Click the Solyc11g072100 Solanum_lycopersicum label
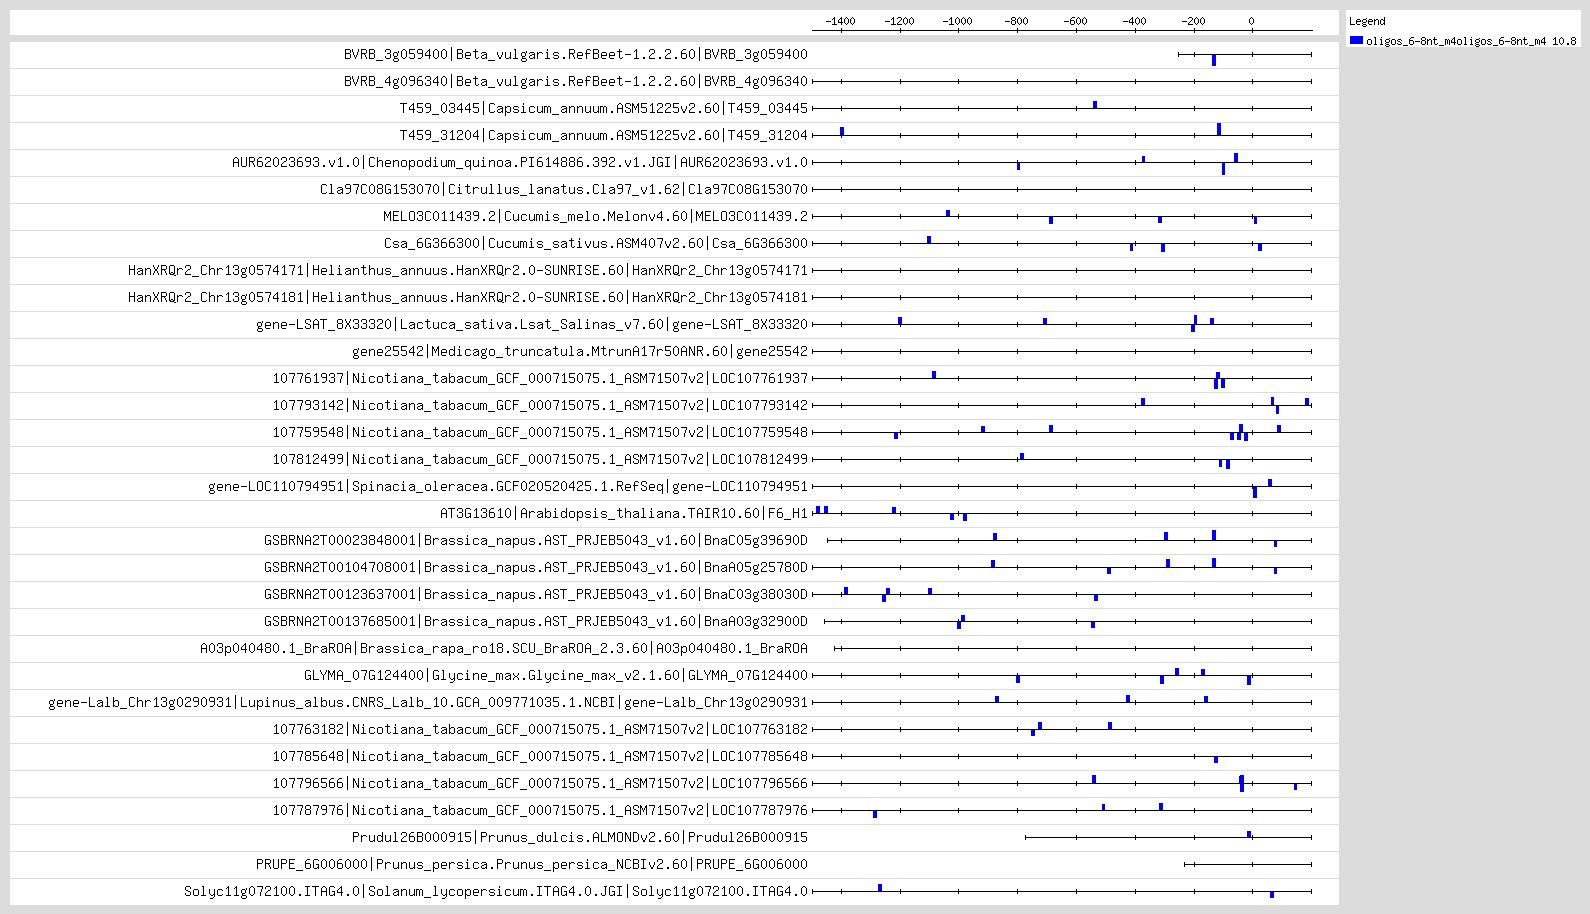Viewport: 1590px width, 914px height. (x=496, y=891)
